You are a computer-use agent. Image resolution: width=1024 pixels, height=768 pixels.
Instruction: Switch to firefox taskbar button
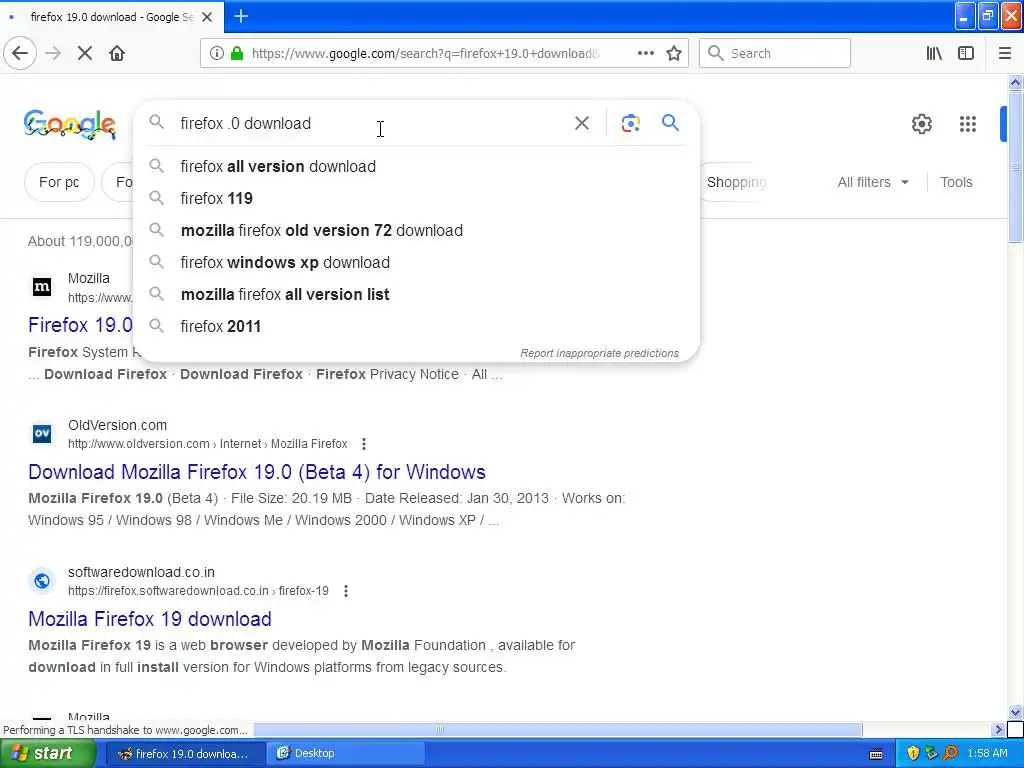tap(184, 754)
